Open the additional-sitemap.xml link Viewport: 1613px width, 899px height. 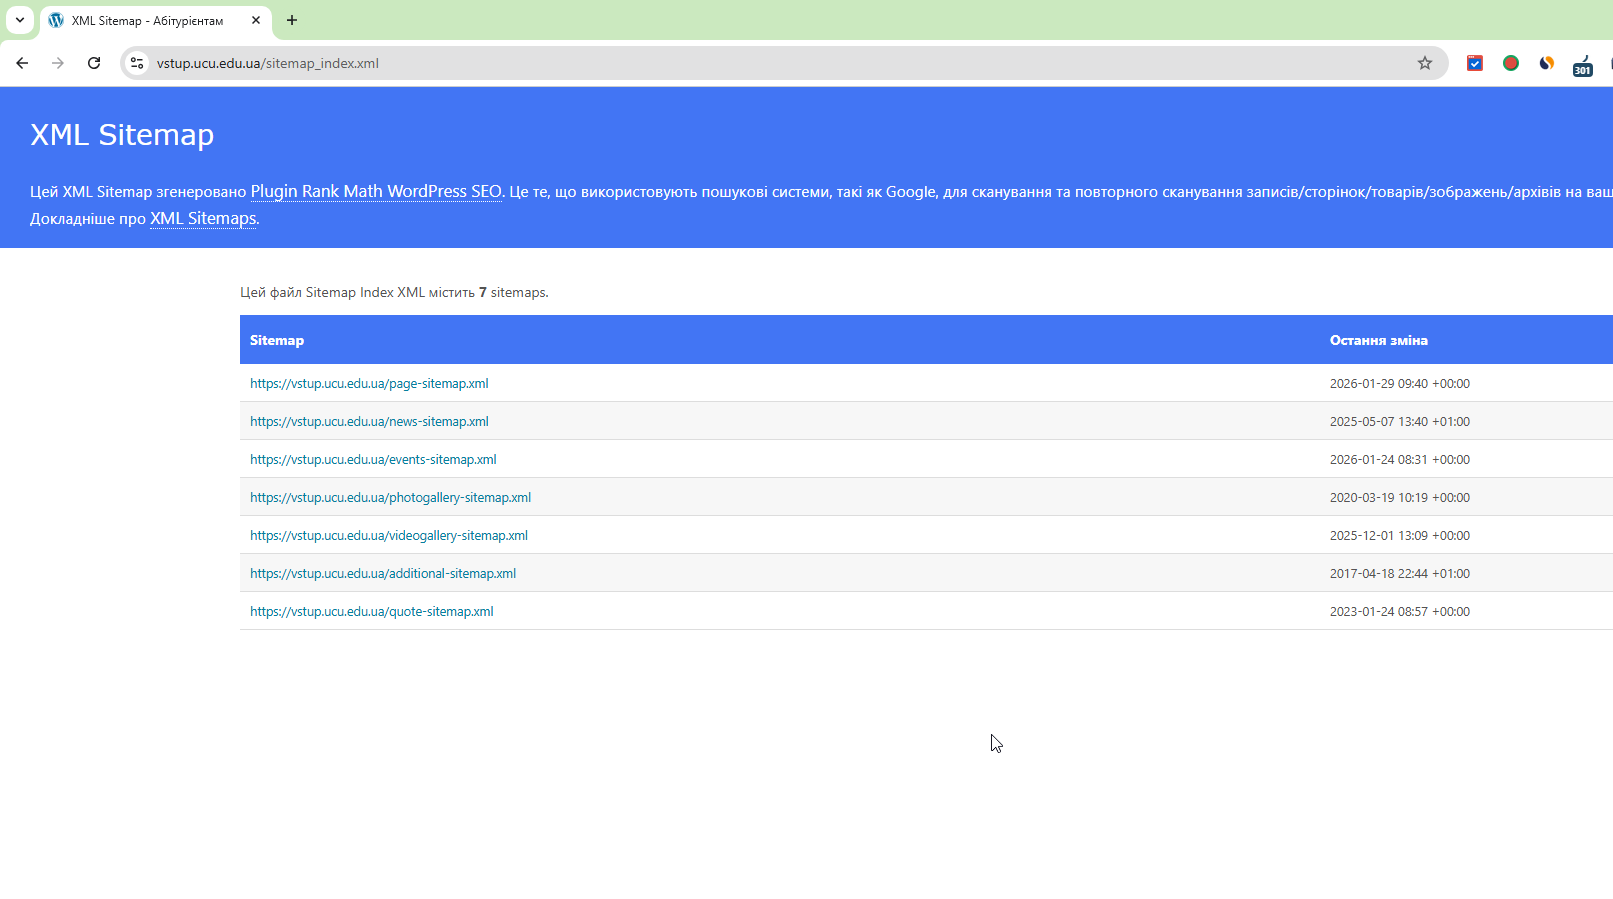coord(383,573)
